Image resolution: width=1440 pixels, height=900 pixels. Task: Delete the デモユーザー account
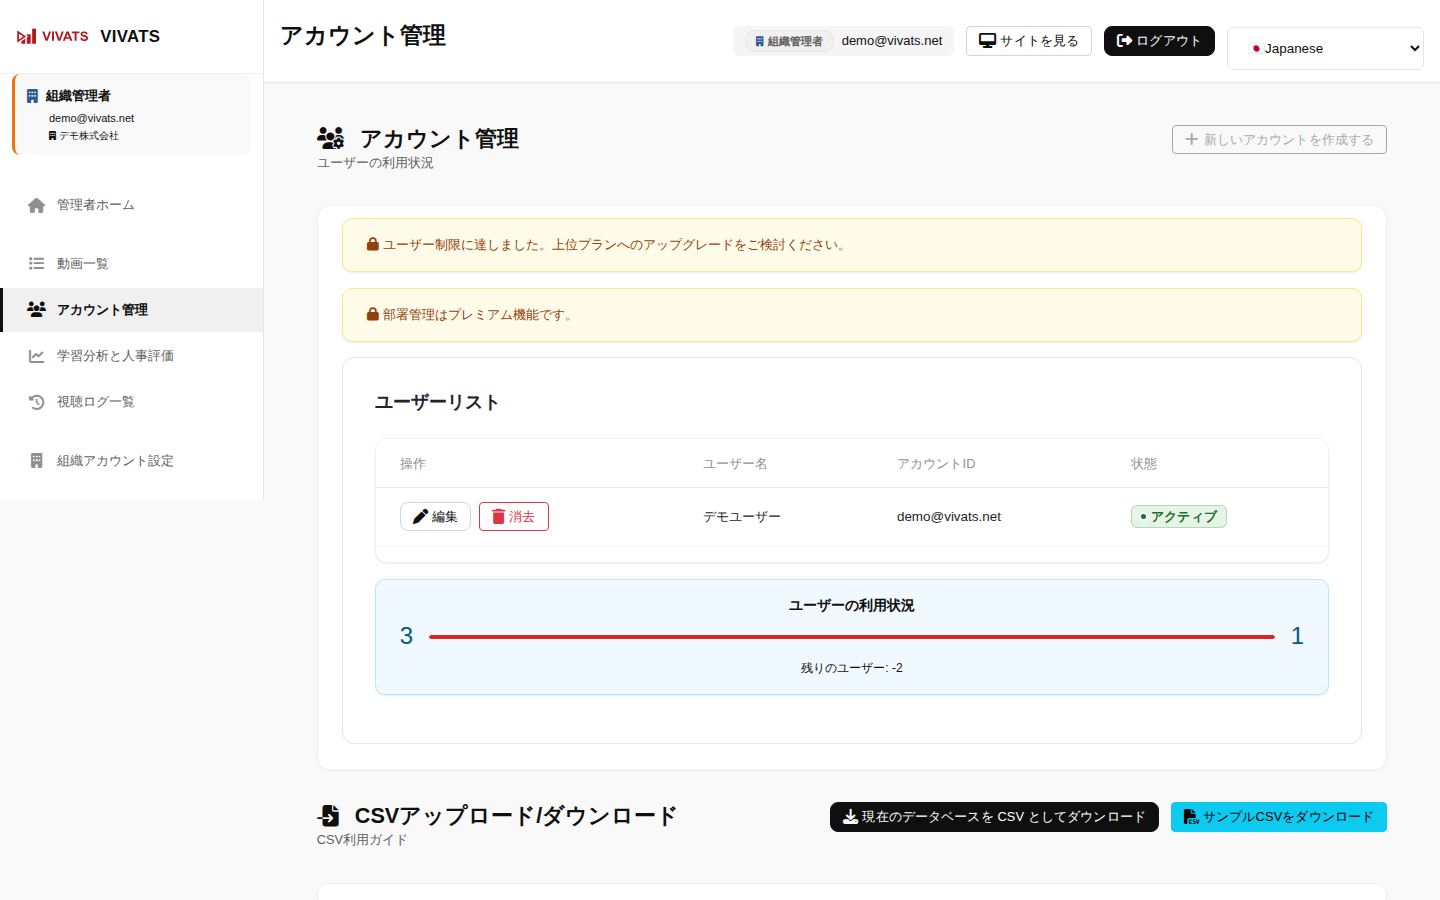tap(514, 517)
